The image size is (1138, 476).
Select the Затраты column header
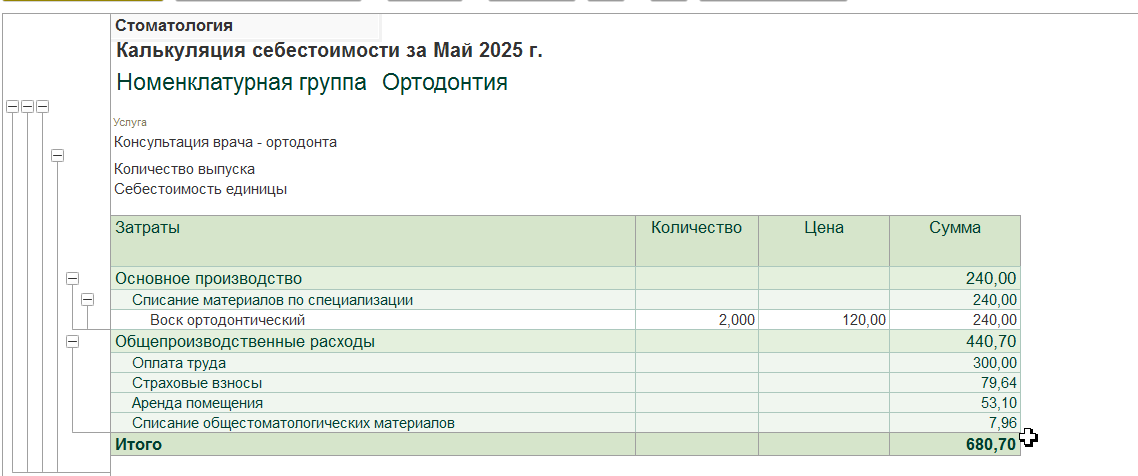tap(374, 241)
